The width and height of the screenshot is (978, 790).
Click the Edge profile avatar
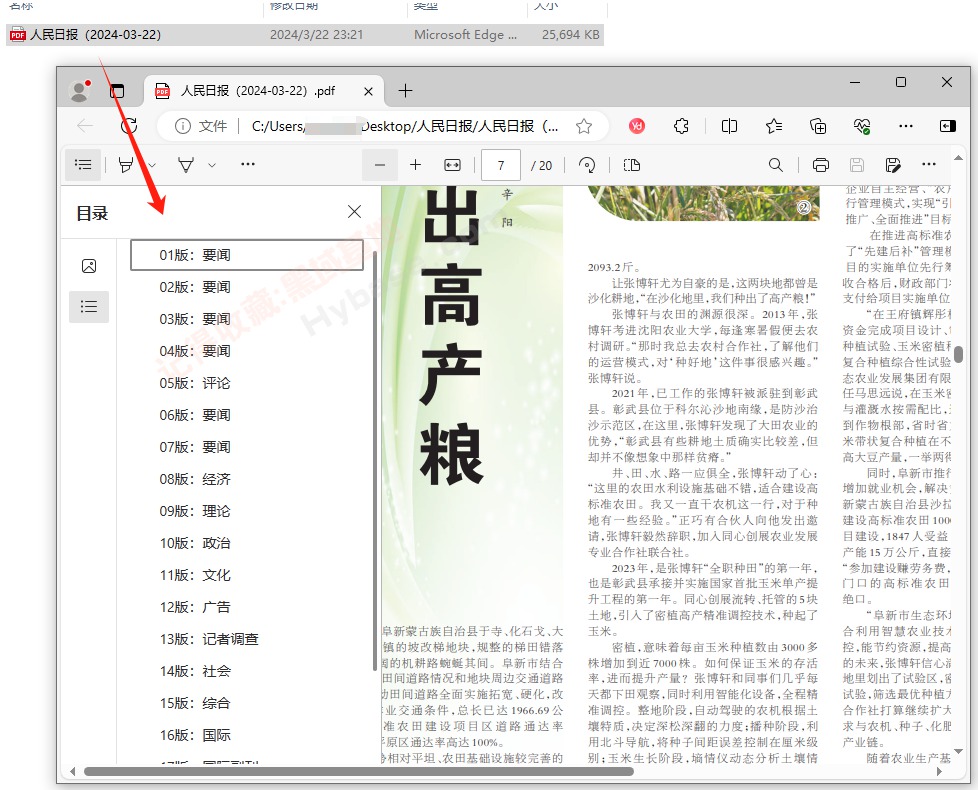click(80, 91)
